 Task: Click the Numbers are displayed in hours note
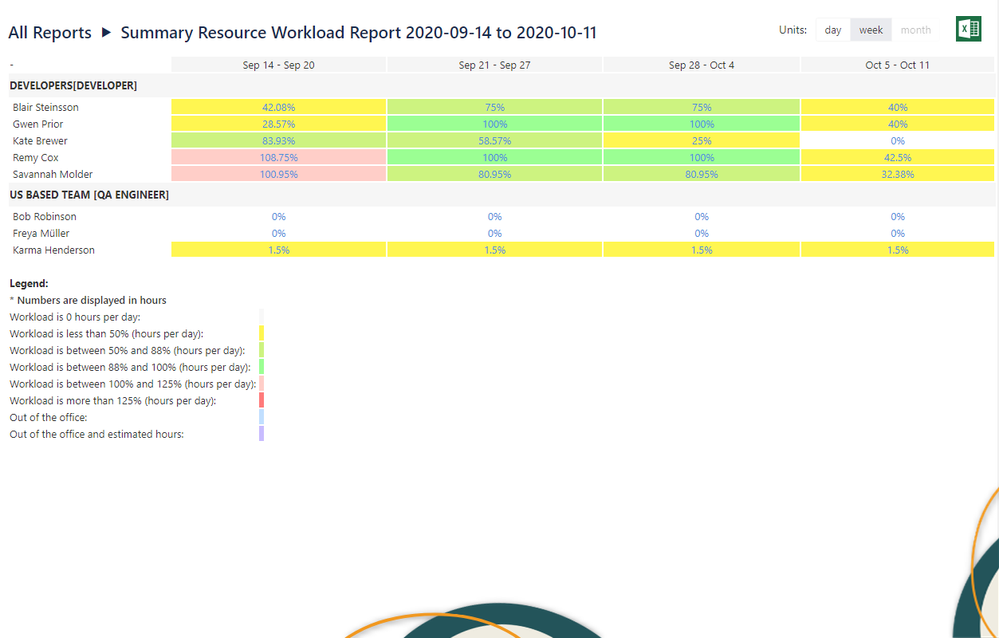(x=88, y=300)
